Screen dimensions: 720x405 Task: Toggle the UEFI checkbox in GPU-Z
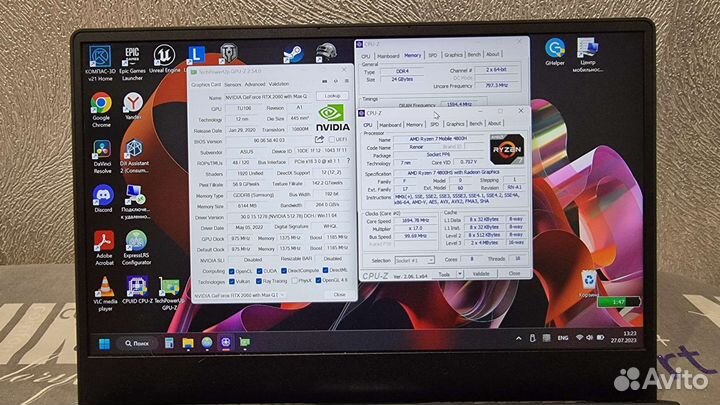(332, 139)
